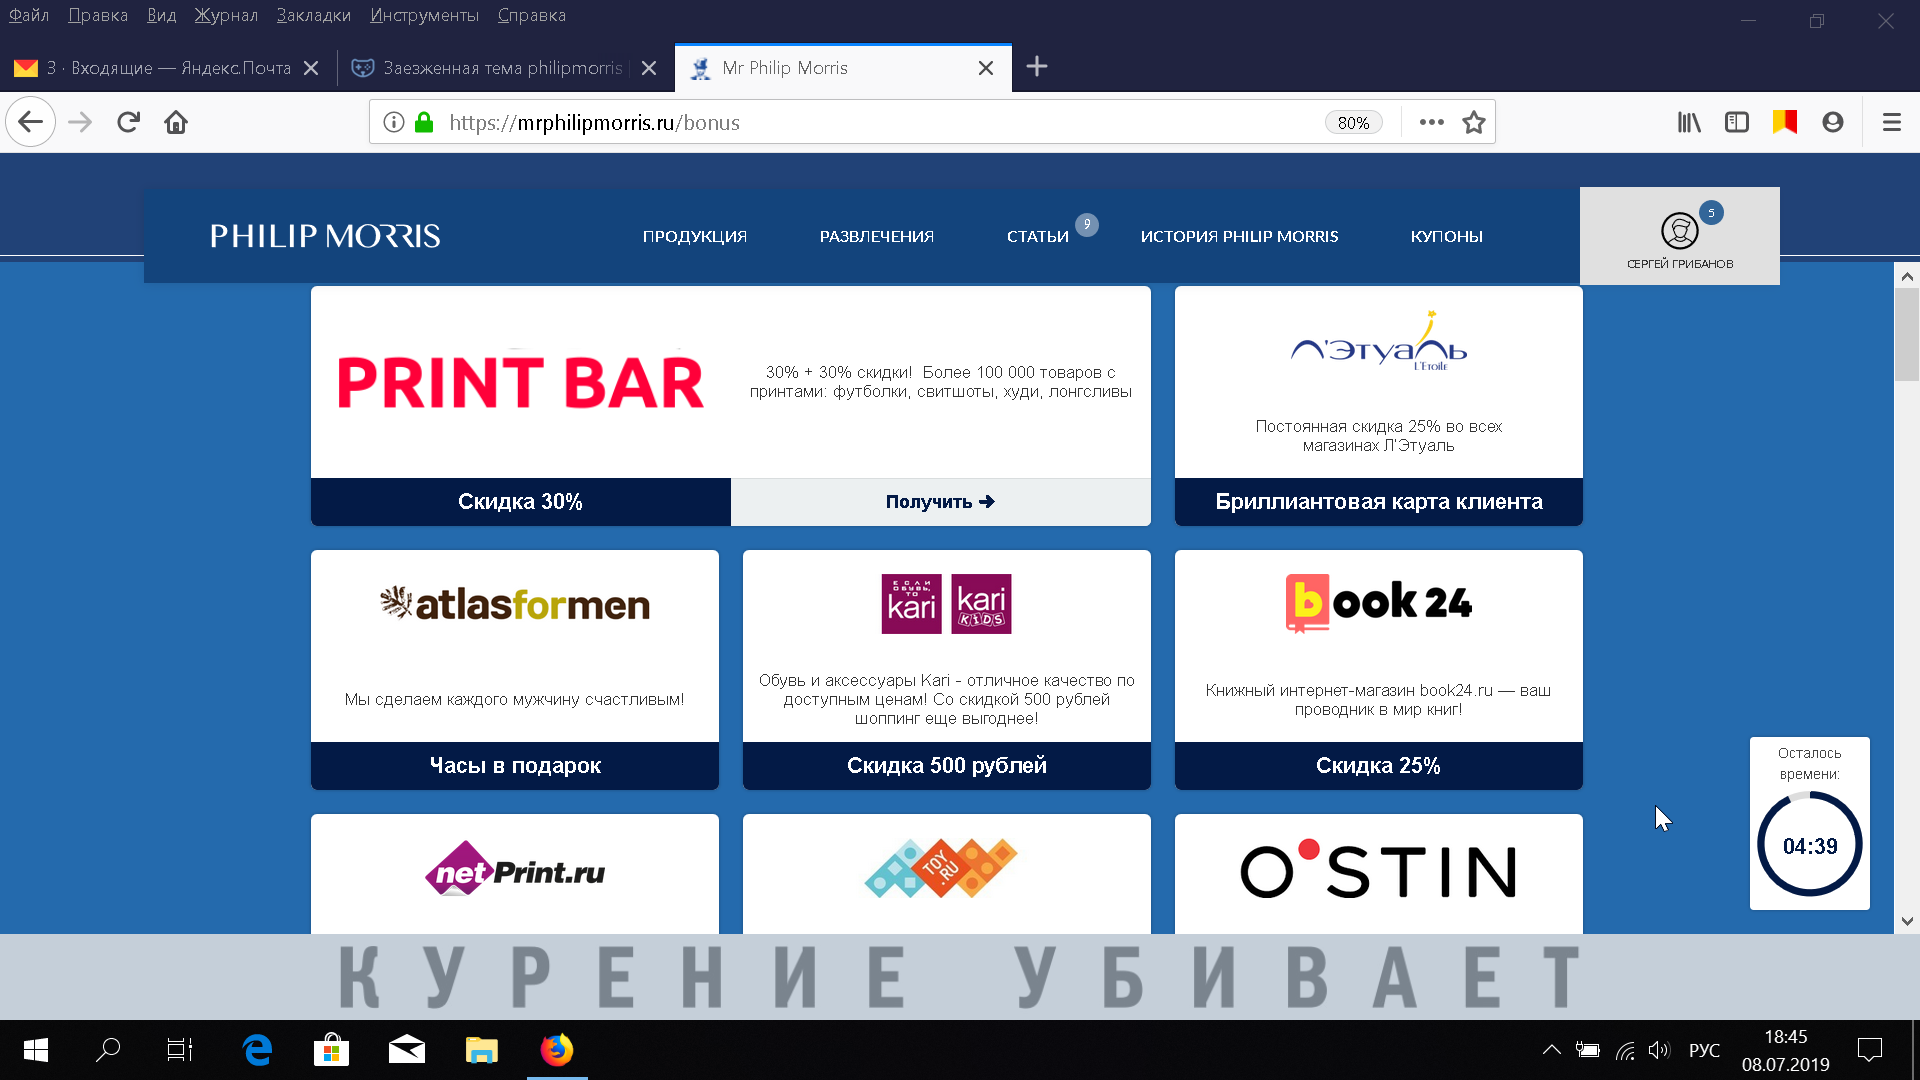The height and width of the screenshot is (1080, 1920).
Task: Click the L'Etoile logo
Action: pyautogui.click(x=1379, y=342)
